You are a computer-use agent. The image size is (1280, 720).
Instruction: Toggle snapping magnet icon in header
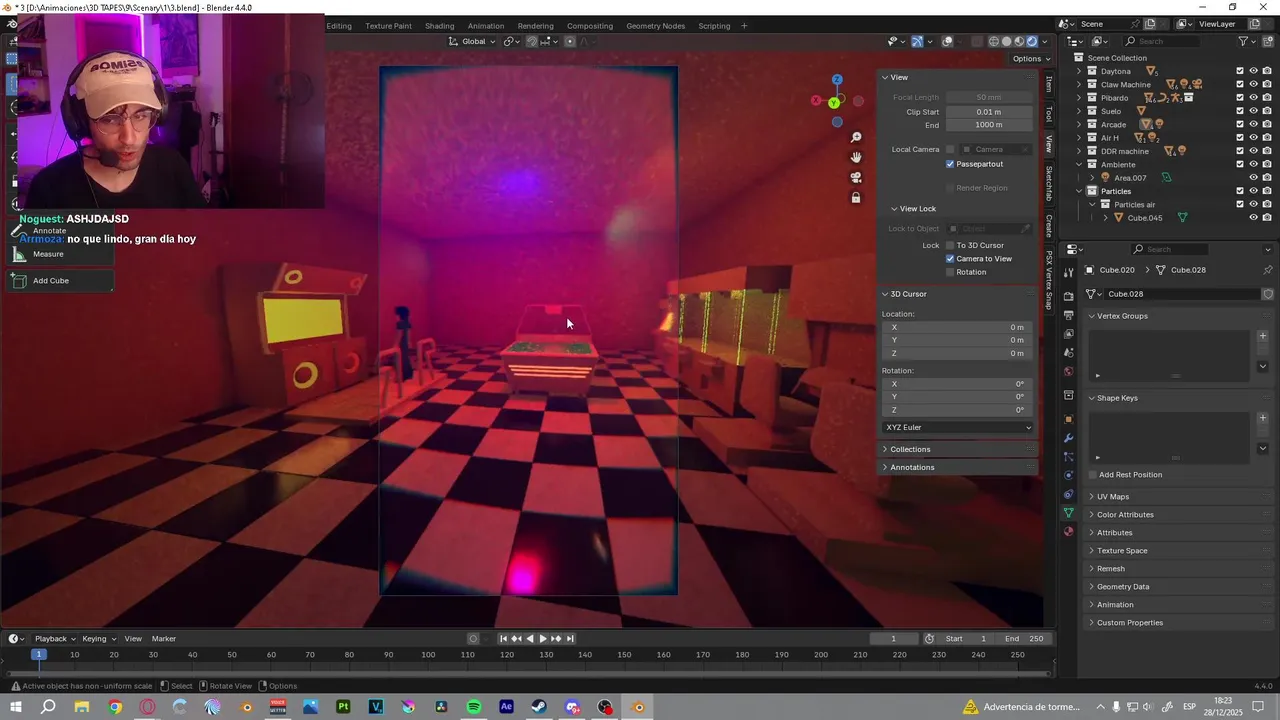click(x=532, y=41)
